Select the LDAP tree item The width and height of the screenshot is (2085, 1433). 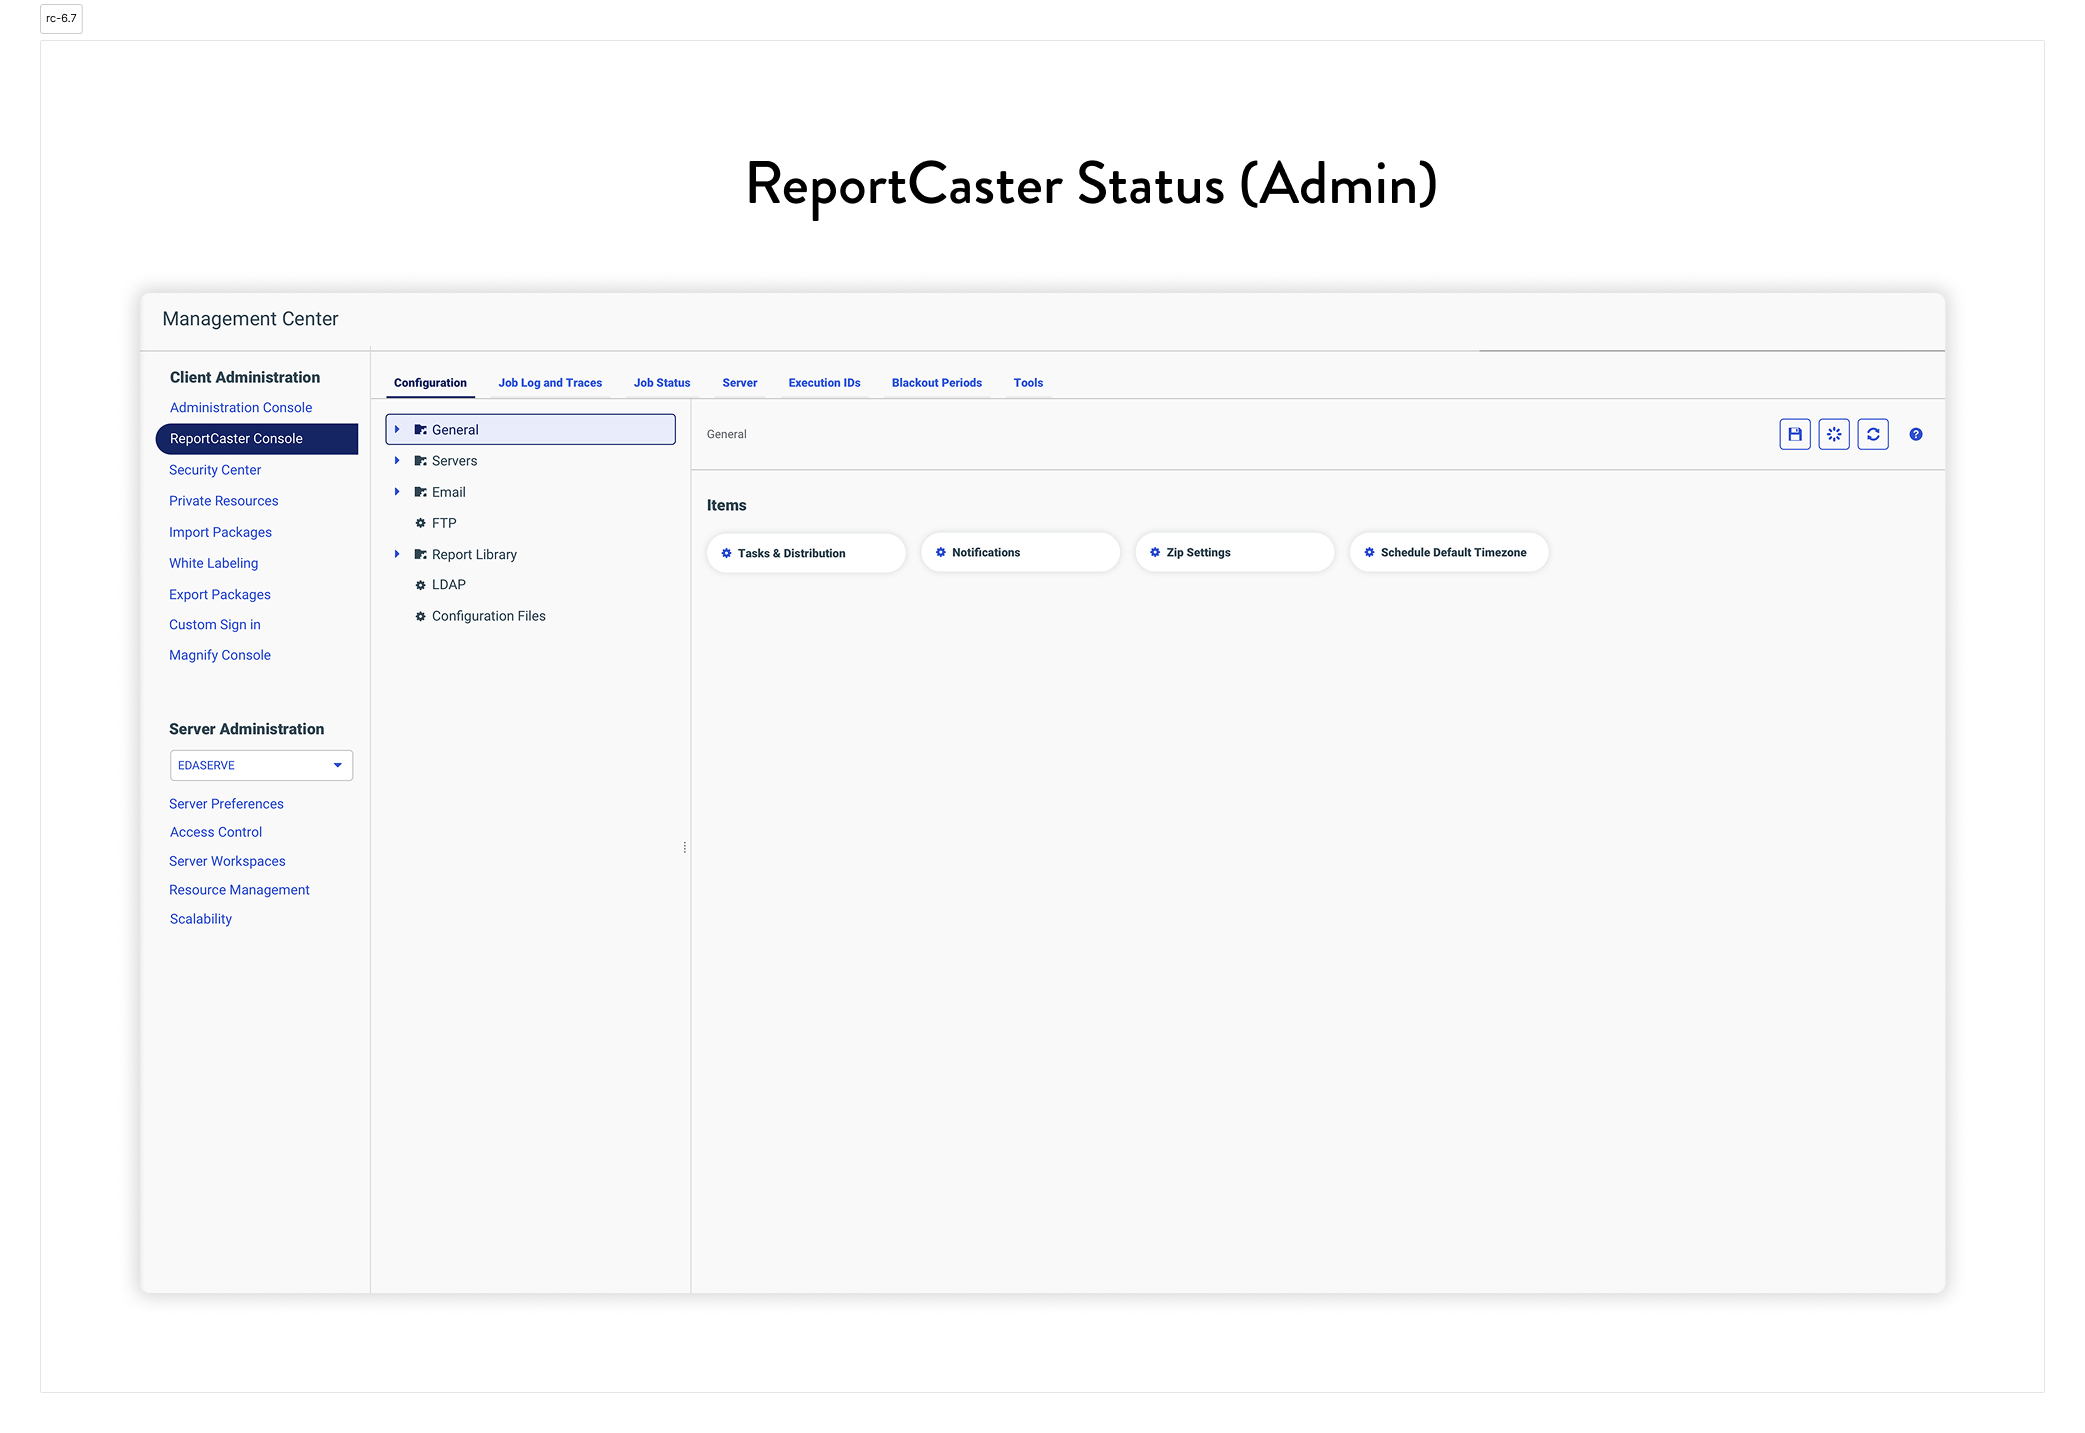[x=449, y=585]
